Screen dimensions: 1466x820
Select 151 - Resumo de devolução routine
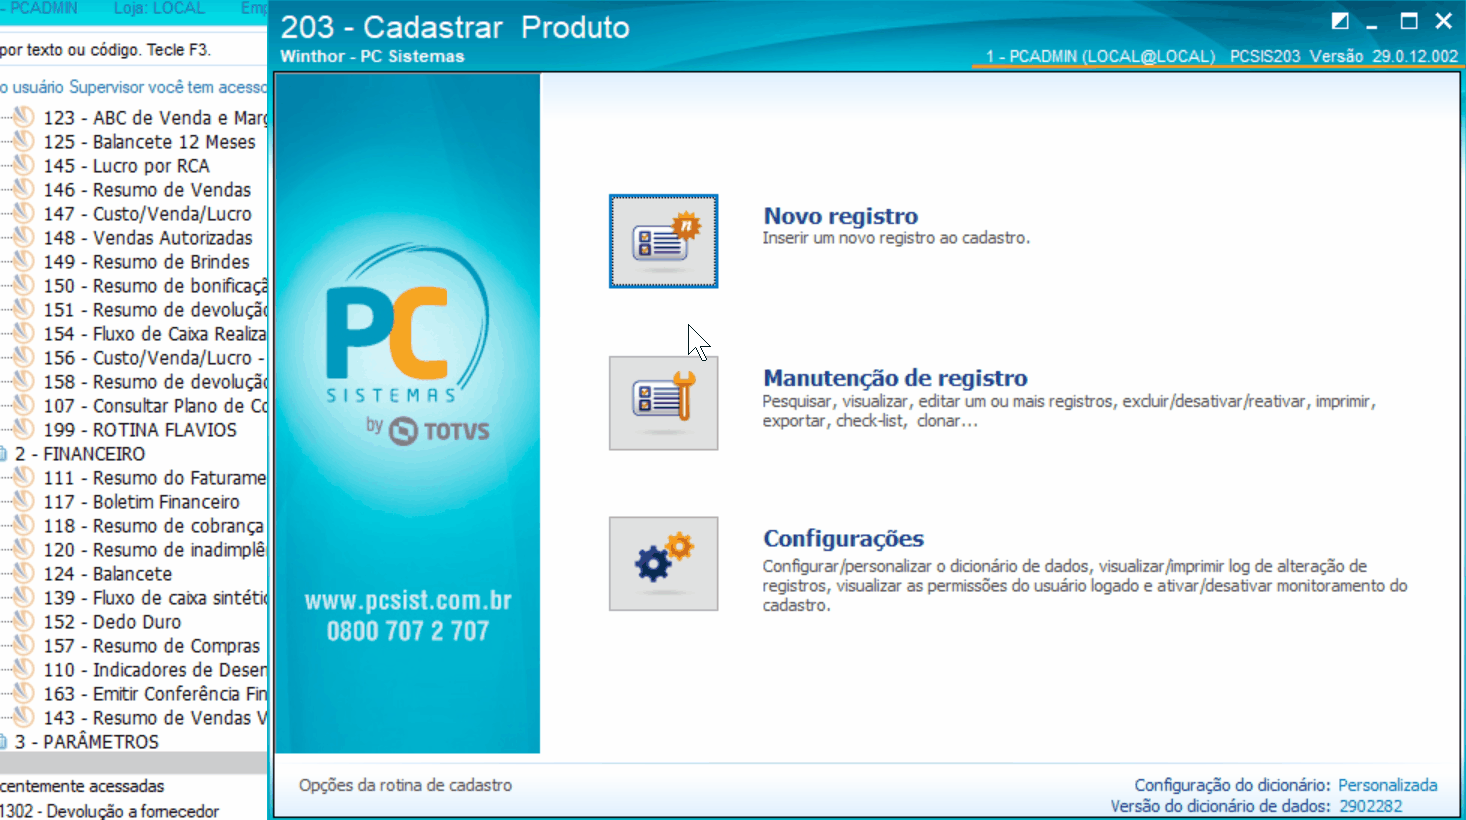tap(155, 310)
